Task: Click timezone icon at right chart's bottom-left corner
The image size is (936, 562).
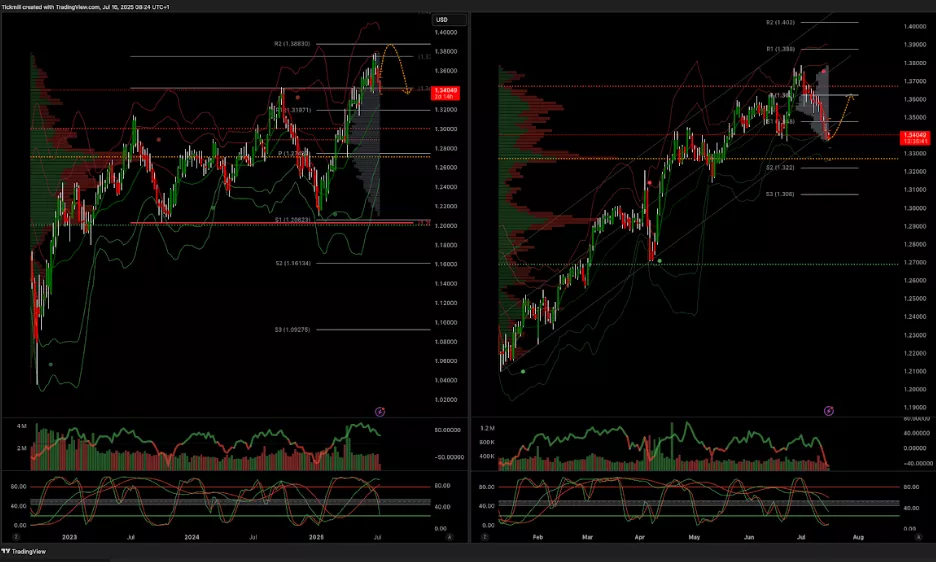Action: click(486, 537)
